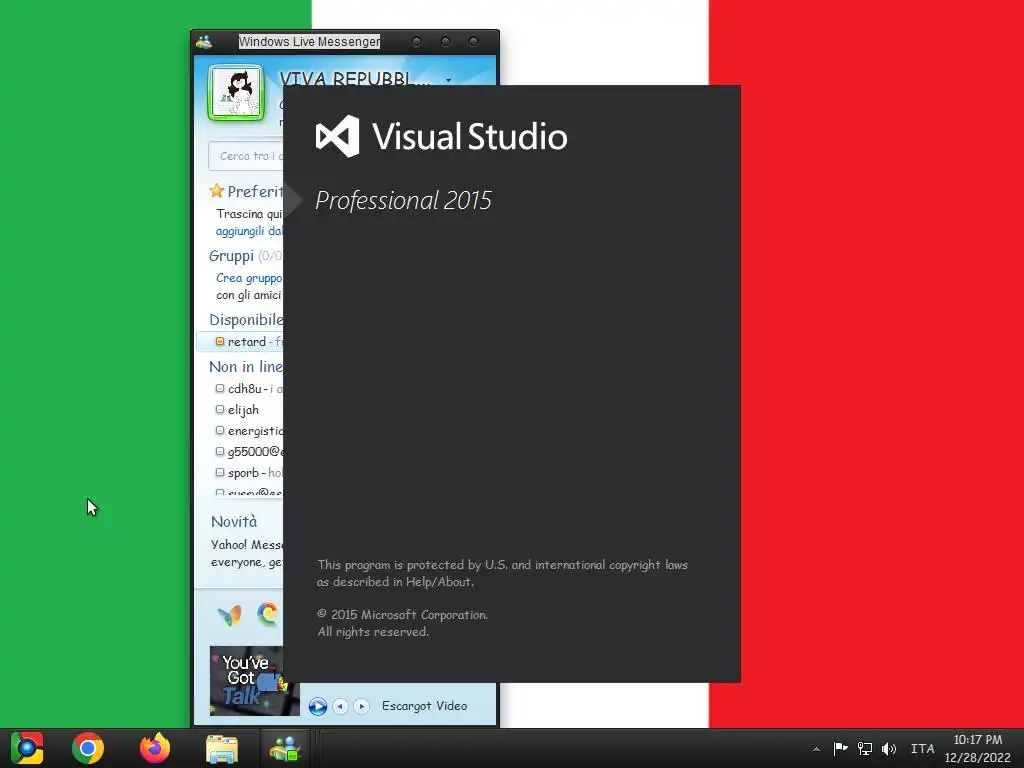
Task: Click status icon next to sporb
Action: click(219, 472)
